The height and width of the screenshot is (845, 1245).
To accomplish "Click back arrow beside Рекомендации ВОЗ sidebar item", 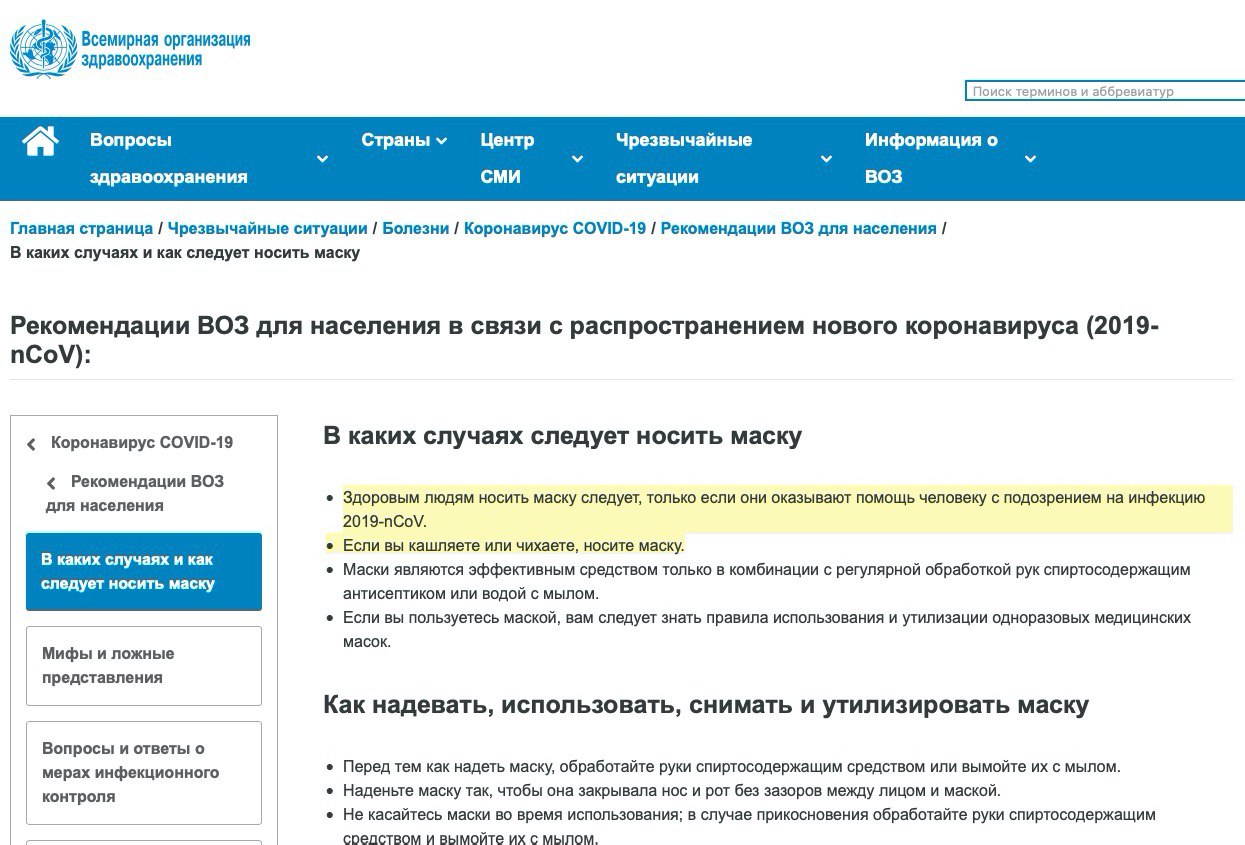I will [52, 484].
